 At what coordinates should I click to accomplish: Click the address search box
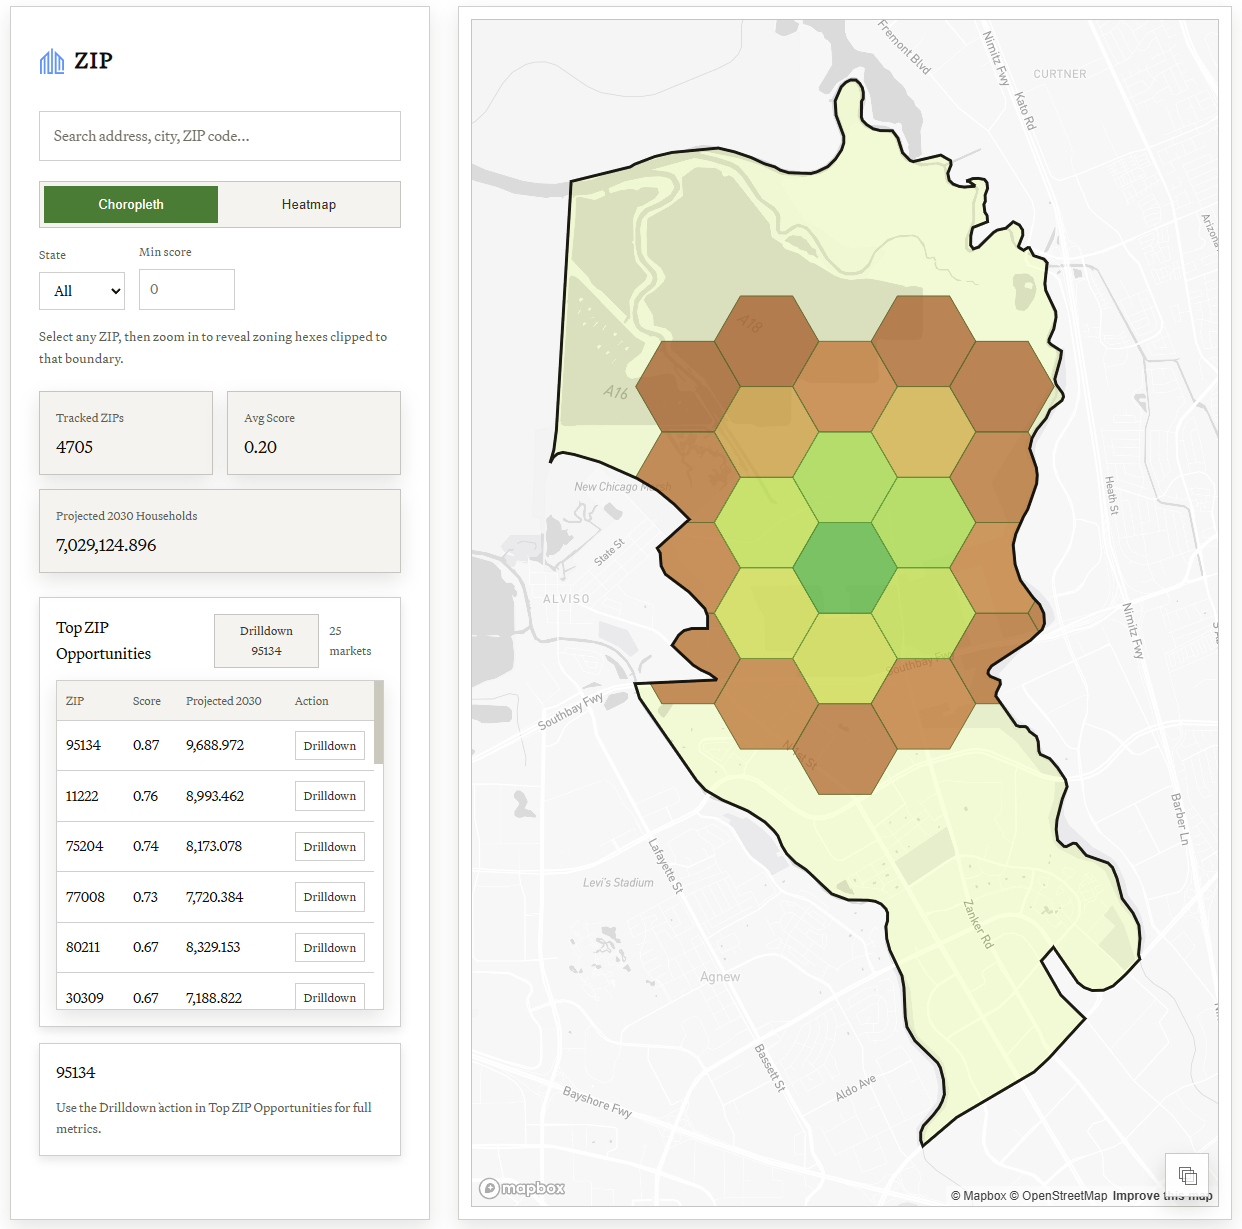tap(220, 136)
